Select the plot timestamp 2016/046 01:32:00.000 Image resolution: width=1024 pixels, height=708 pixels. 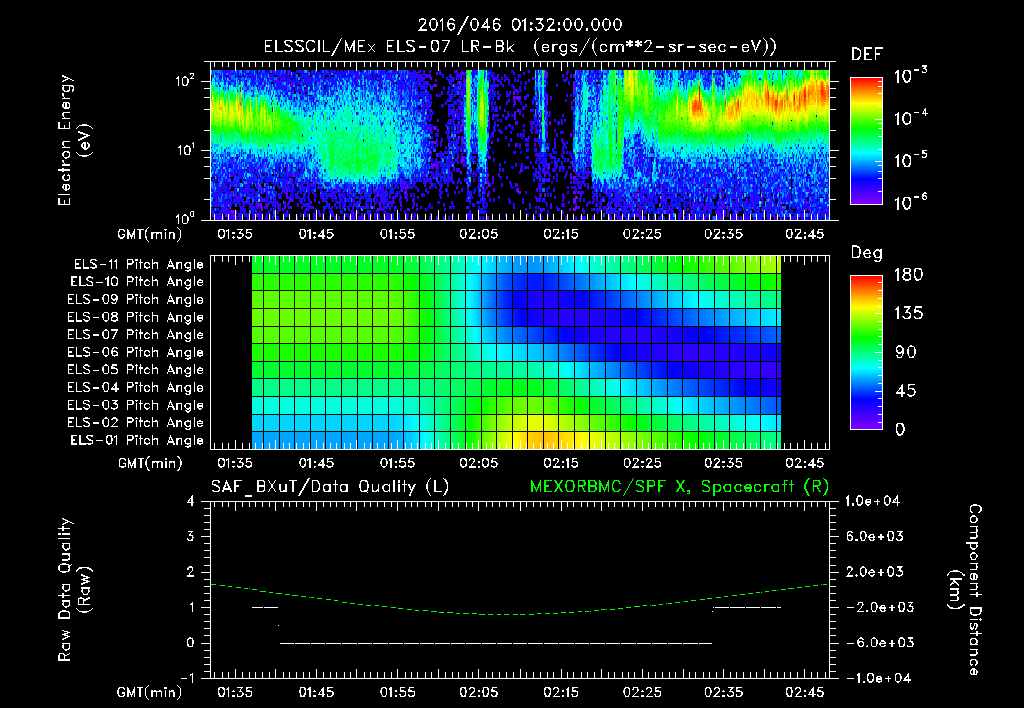pos(520,25)
